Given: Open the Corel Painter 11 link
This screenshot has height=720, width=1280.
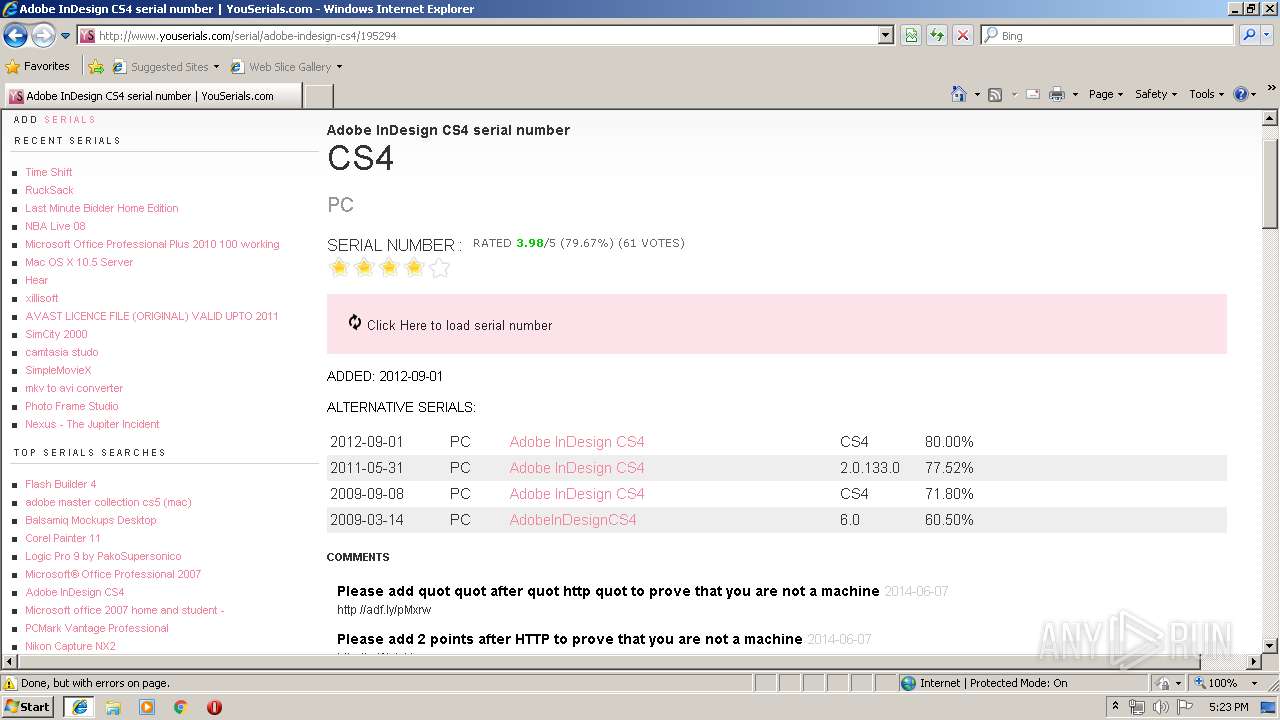Looking at the screenshot, I should 63,538.
